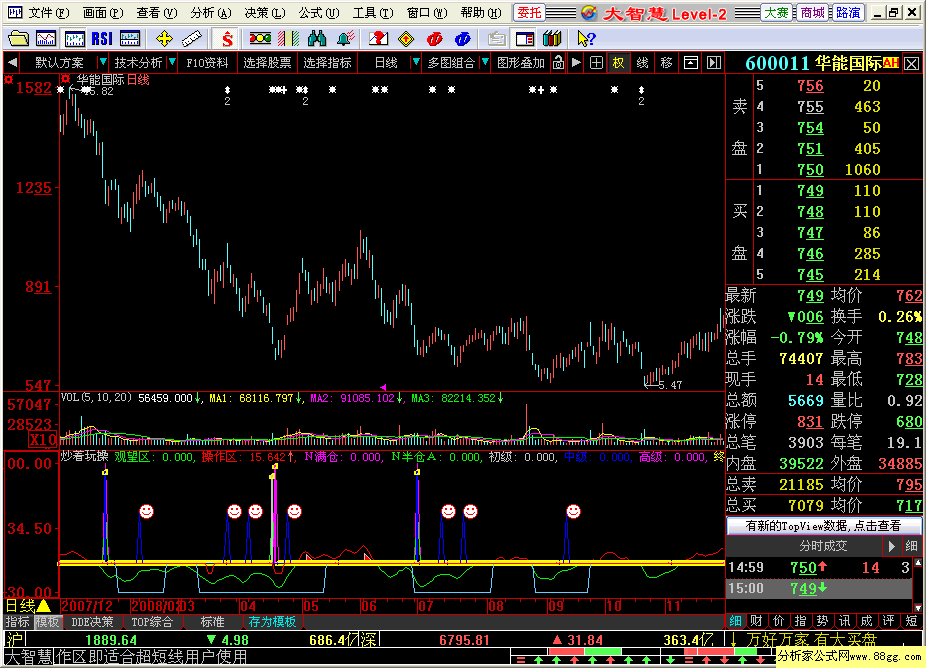Select the ruler measurement tool
926x668 pixels.
pyautogui.click(x=191, y=39)
